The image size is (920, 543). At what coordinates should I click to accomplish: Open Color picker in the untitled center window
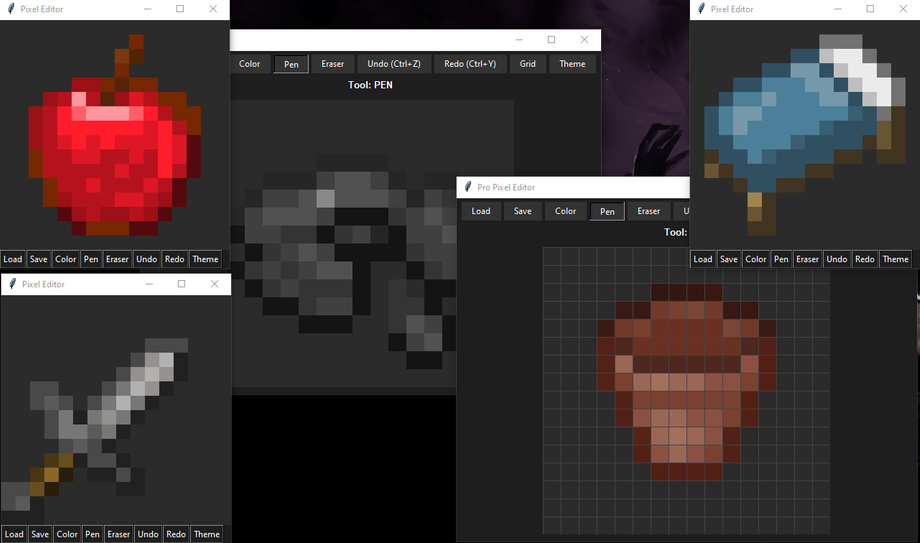(249, 64)
